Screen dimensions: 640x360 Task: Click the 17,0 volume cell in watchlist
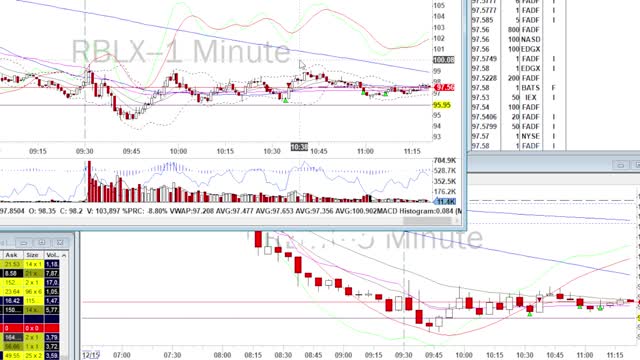pyautogui.click(x=51, y=282)
